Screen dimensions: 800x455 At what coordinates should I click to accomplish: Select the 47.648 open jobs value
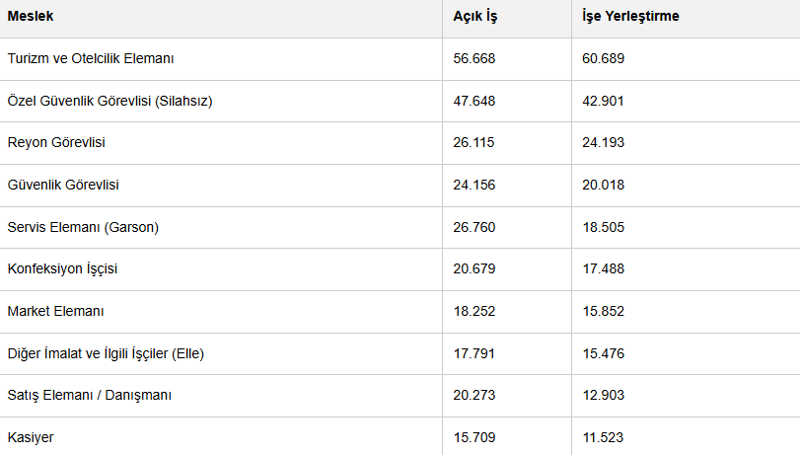click(x=474, y=101)
